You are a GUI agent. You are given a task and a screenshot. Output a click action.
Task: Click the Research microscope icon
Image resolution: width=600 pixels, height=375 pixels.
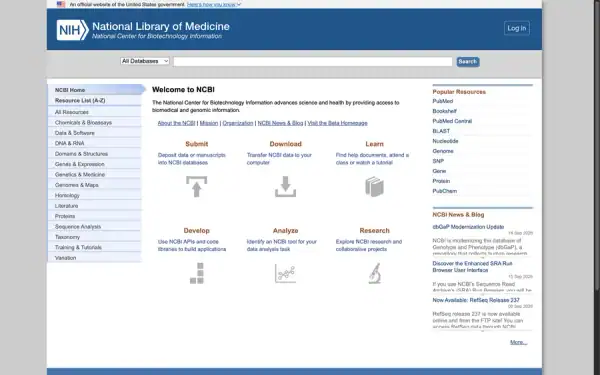tap(375, 273)
